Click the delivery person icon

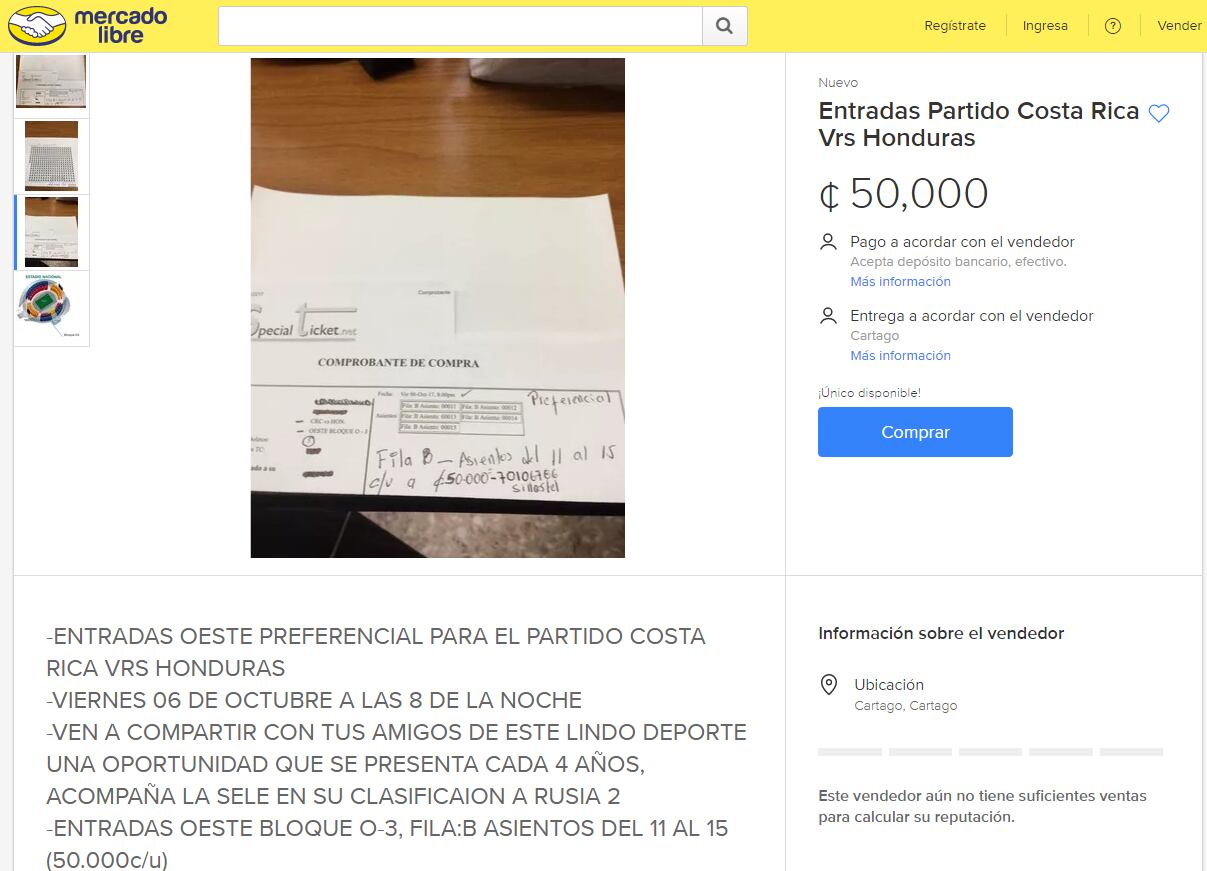[828, 316]
